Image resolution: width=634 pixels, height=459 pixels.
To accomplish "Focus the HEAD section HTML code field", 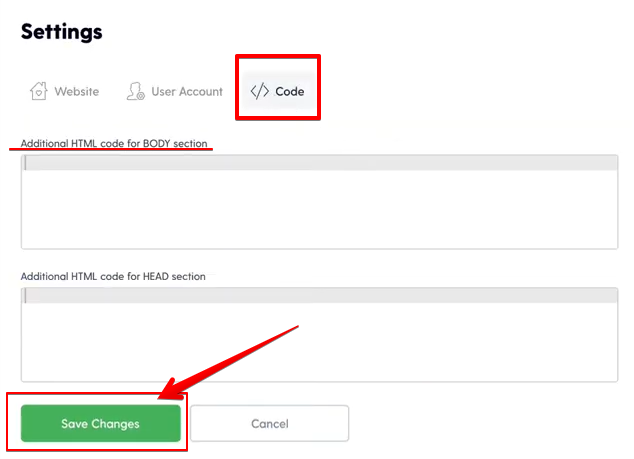I will [x=319, y=334].
